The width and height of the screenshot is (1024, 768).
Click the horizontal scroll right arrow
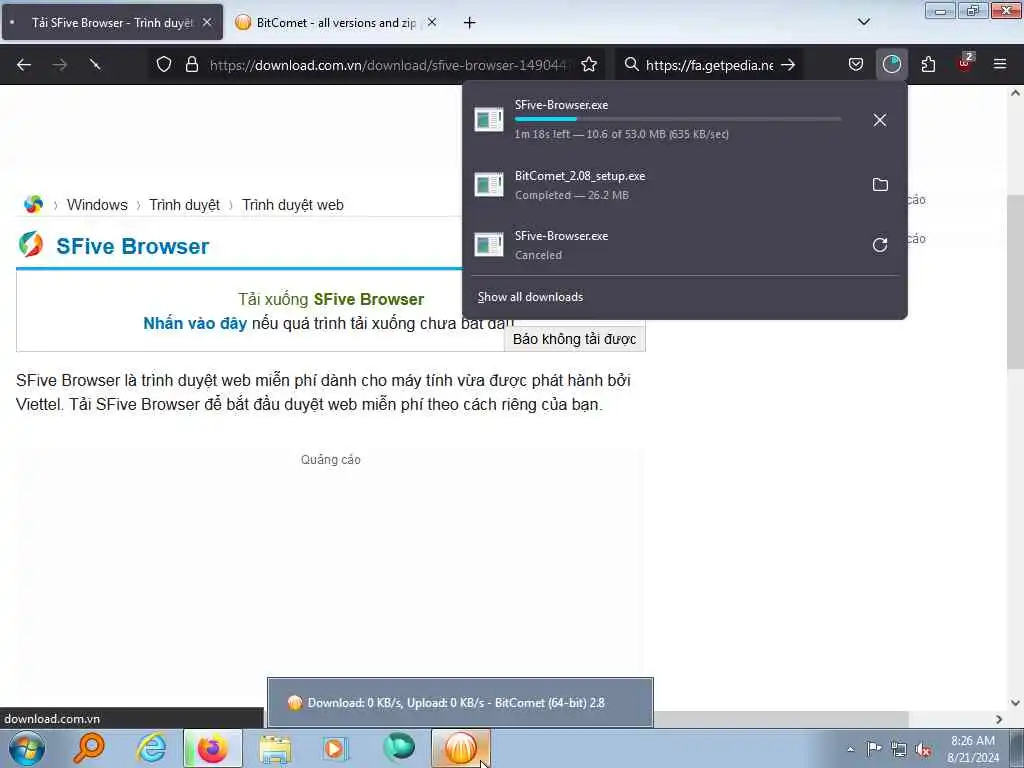pos(999,719)
